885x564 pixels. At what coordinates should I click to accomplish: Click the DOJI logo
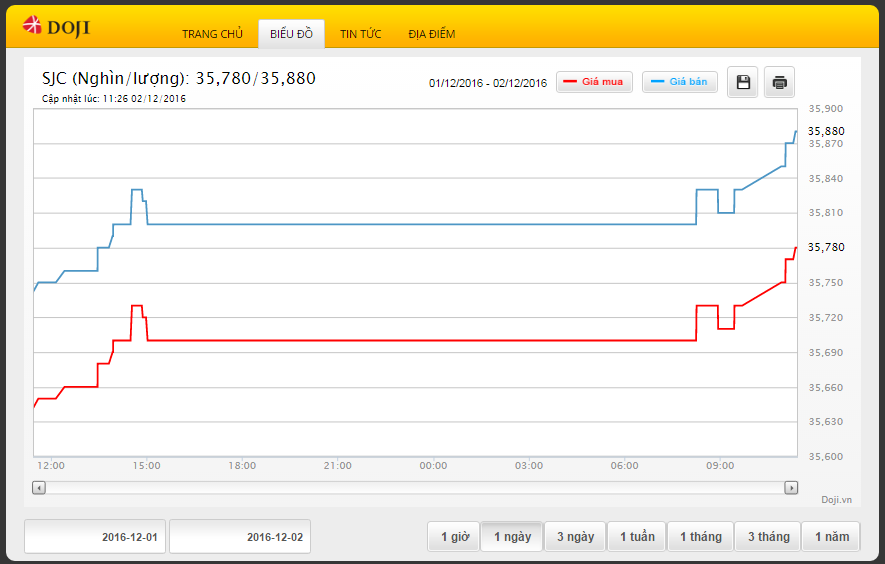[x=56, y=27]
